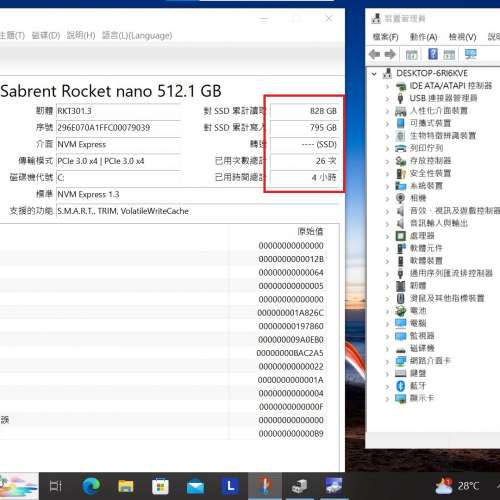This screenshot has width=500, height=500.
Task: Open the blue L app on taskbar
Action: point(230,486)
